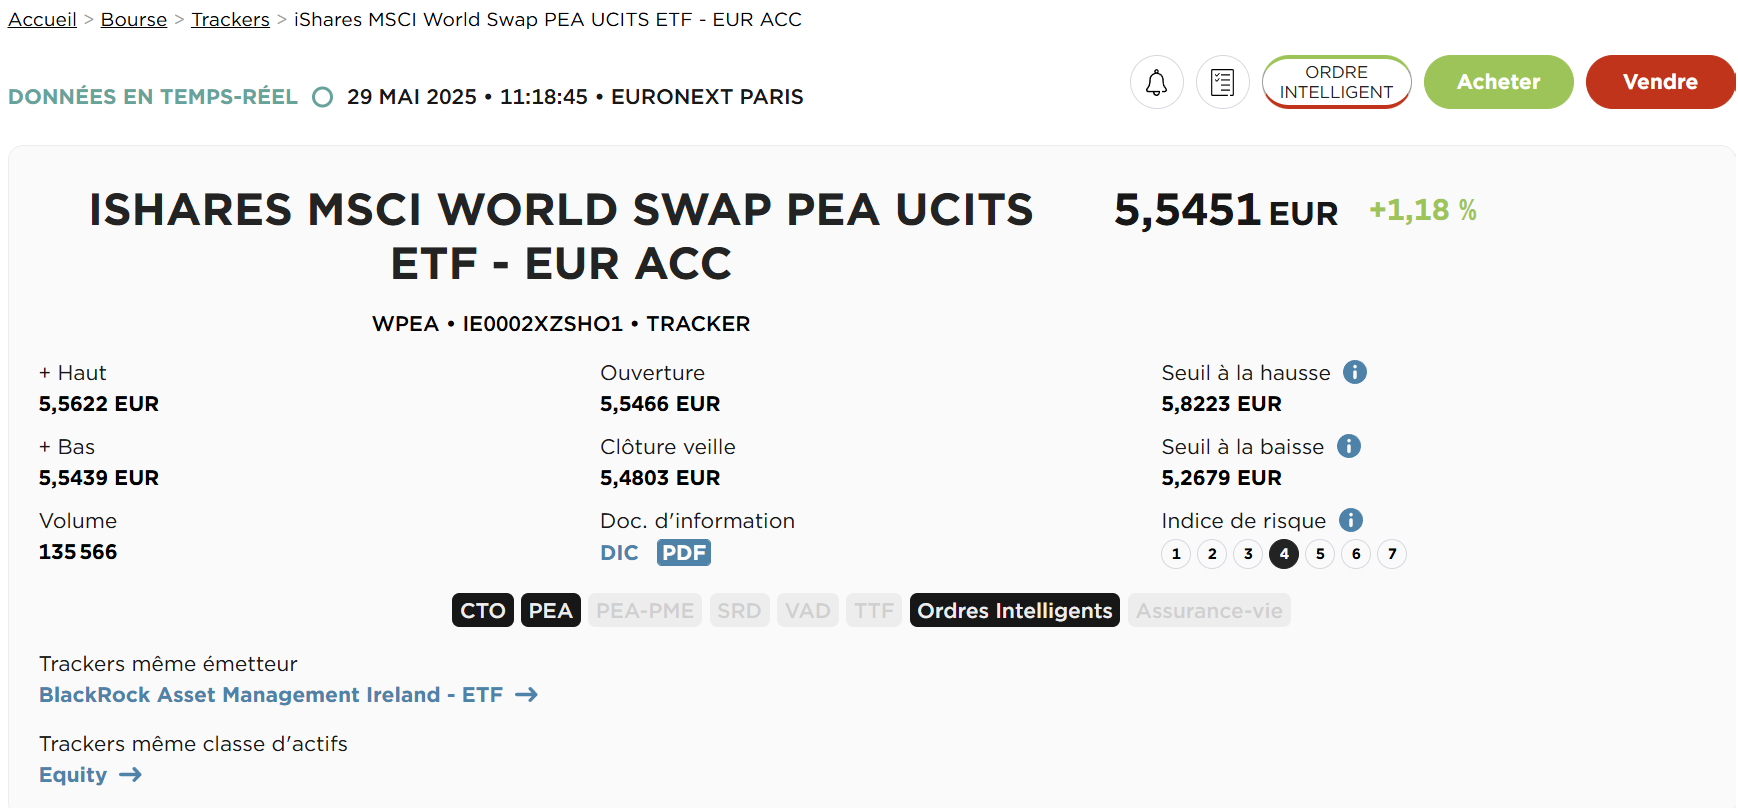Open the checklist portfolio icon button
The width and height of the screenshot is (1738, 808).
(1223, 82)
